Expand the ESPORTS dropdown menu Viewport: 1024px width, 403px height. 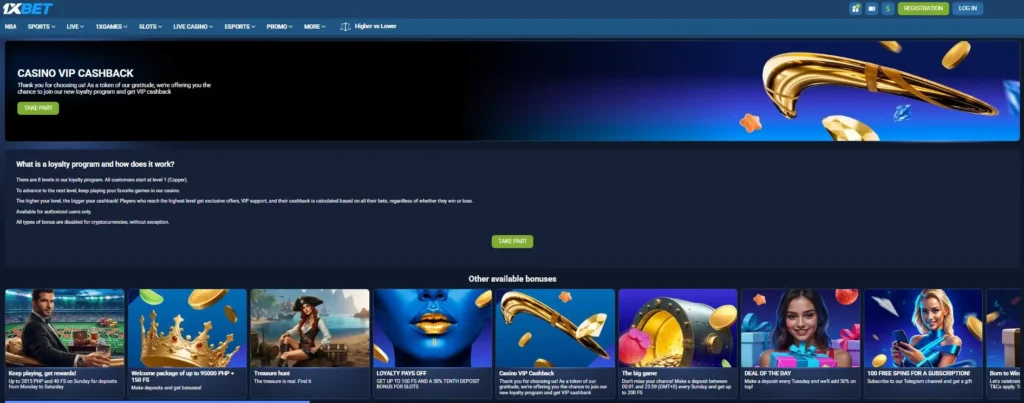pos(240,27)
